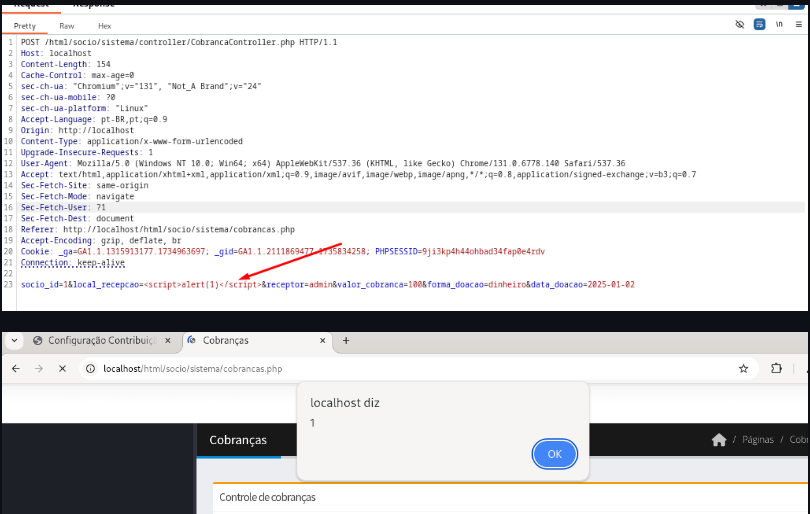Go forward in browser history
Screen dimensions: 810x514
click(39, 369)
